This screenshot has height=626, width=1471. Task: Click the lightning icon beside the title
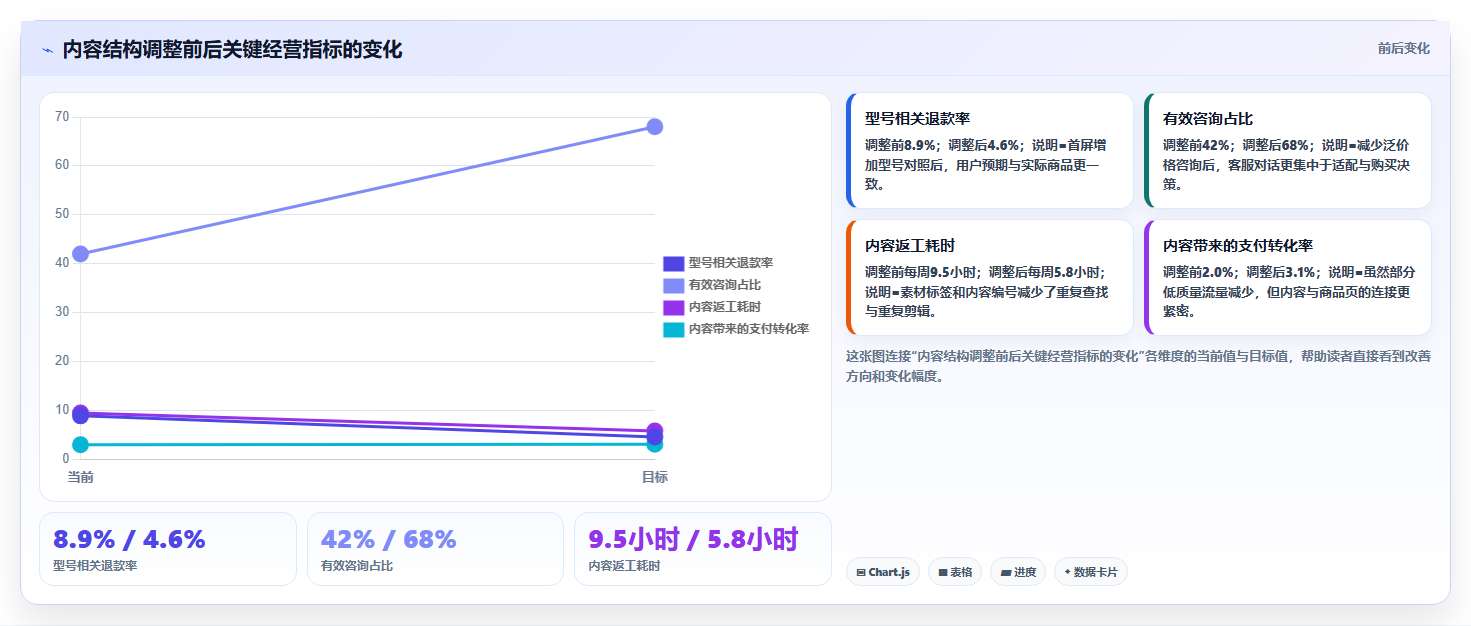click(x=48, y=50)
